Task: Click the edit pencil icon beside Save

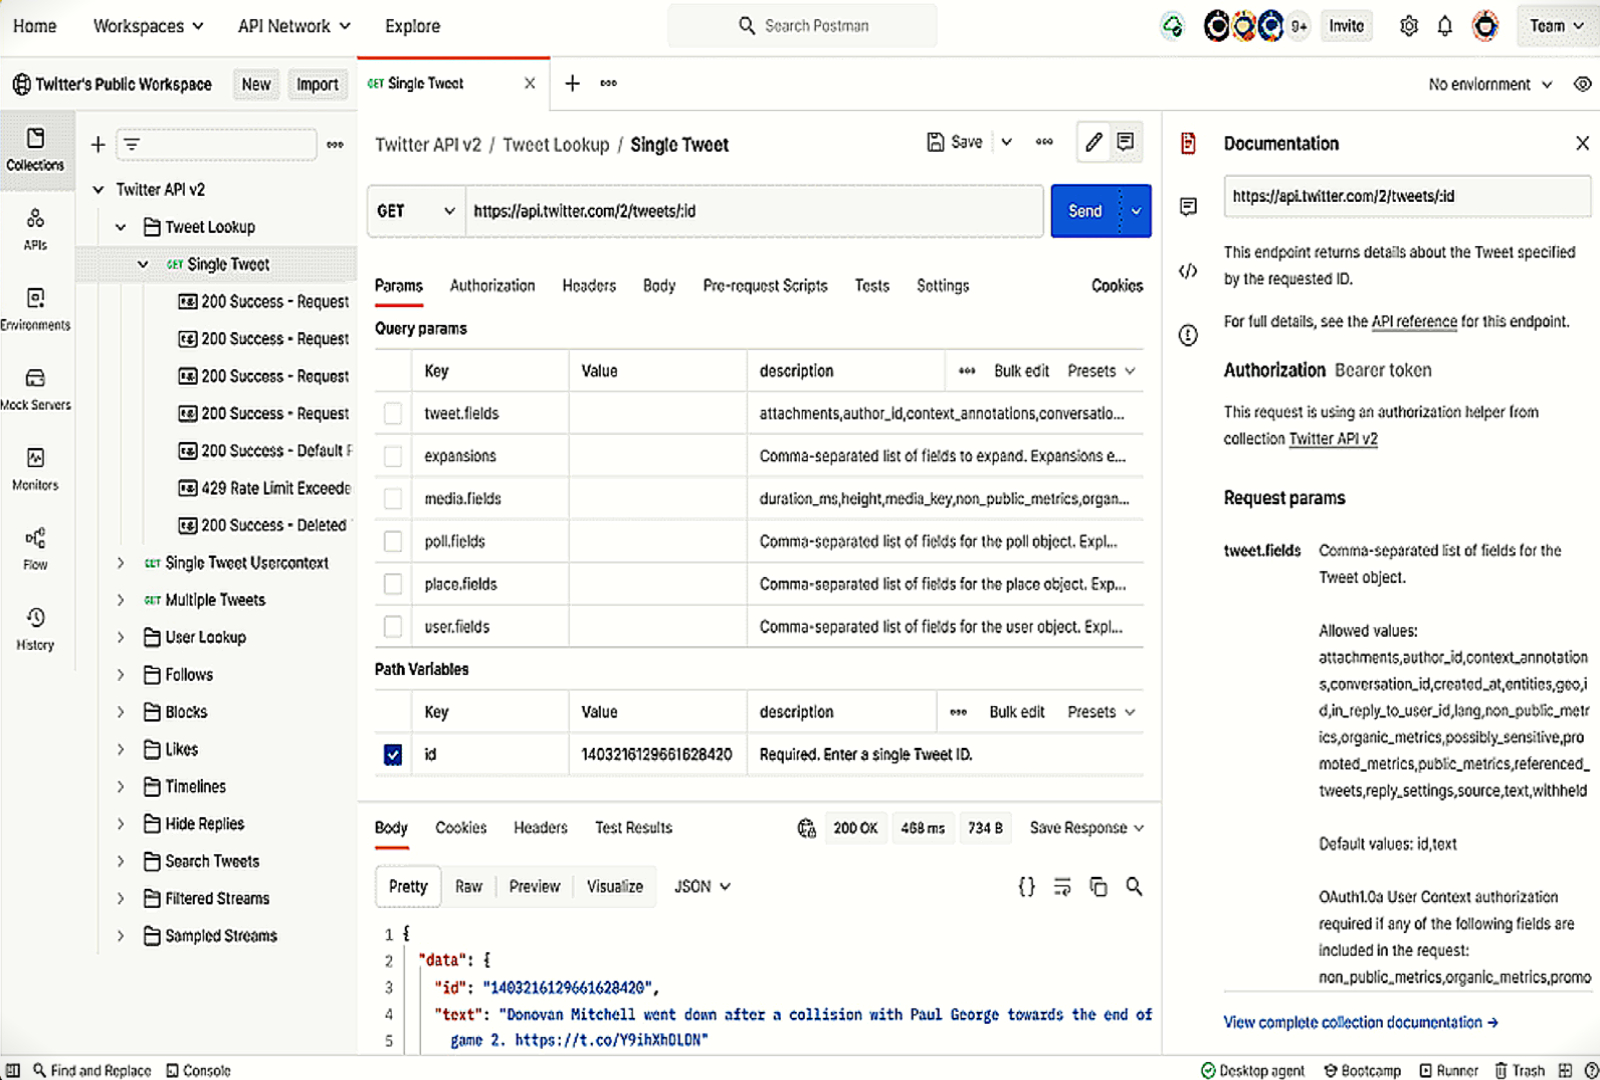Action: tap(1094, 142)
